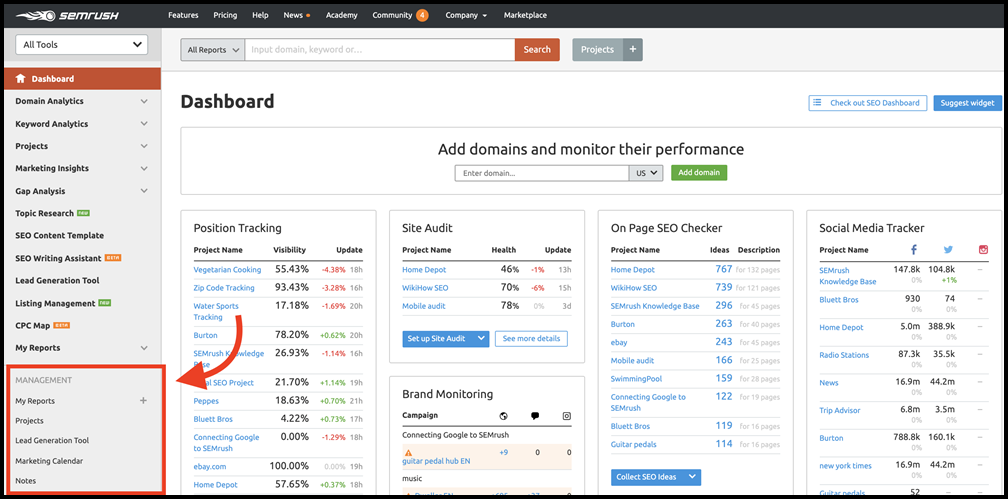Click the orange Search button
Screen dimensions: 1008x499
pos(537,50)
